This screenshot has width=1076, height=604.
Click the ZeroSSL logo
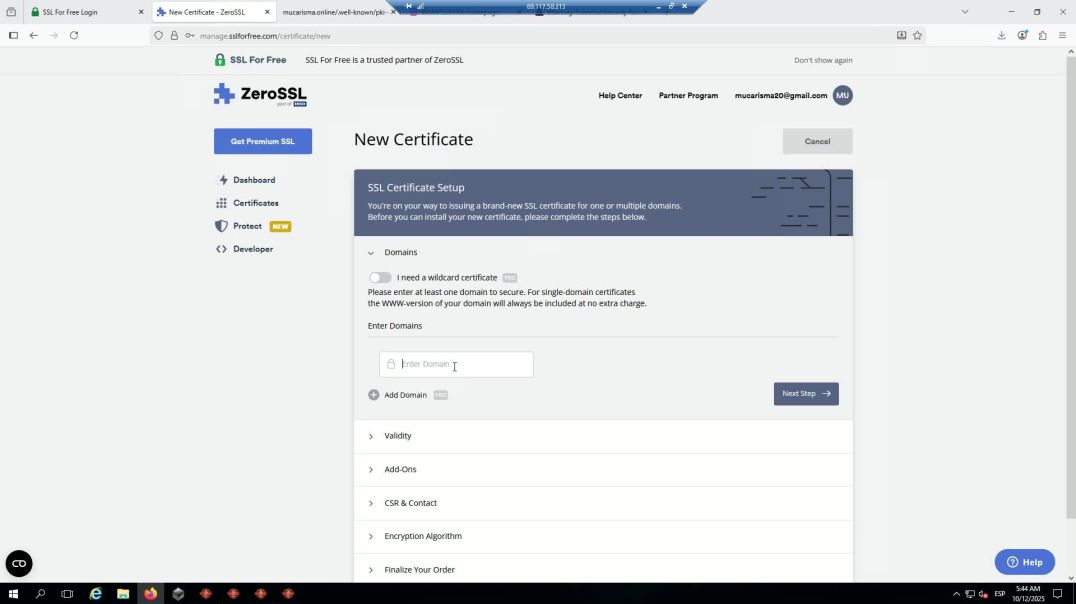[258, 95]
